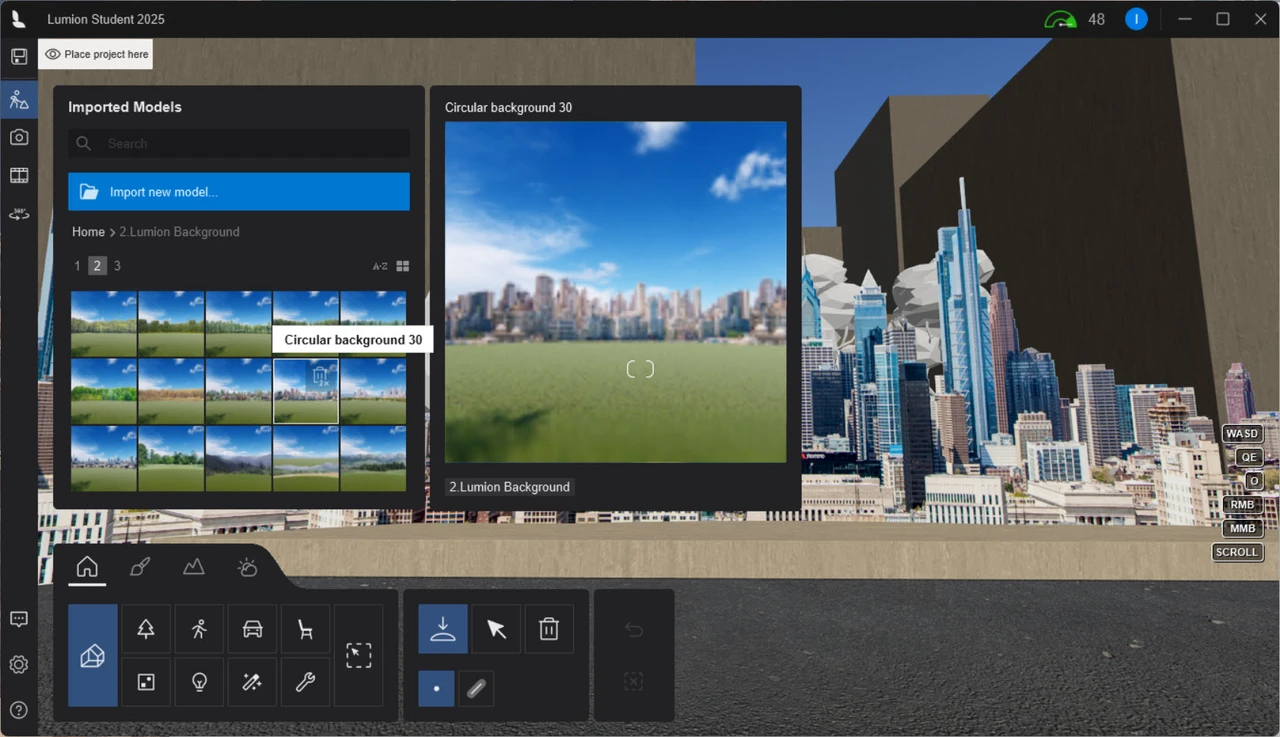
Task: Click the Search field in Imported Models
Action: 239,144
